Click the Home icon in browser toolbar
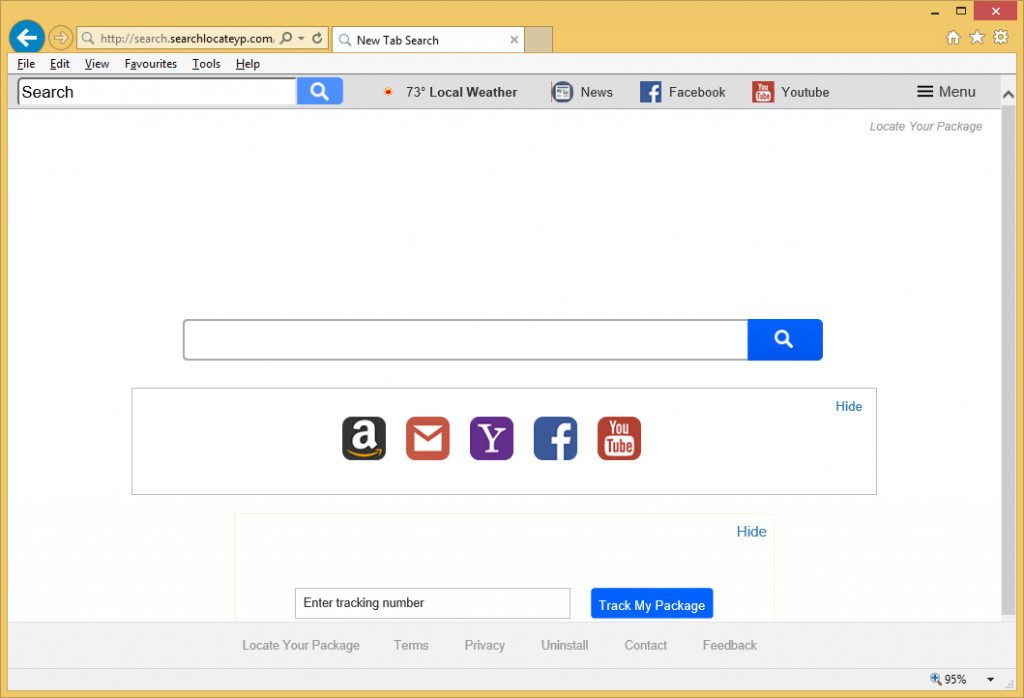 (x=953, y=37)
